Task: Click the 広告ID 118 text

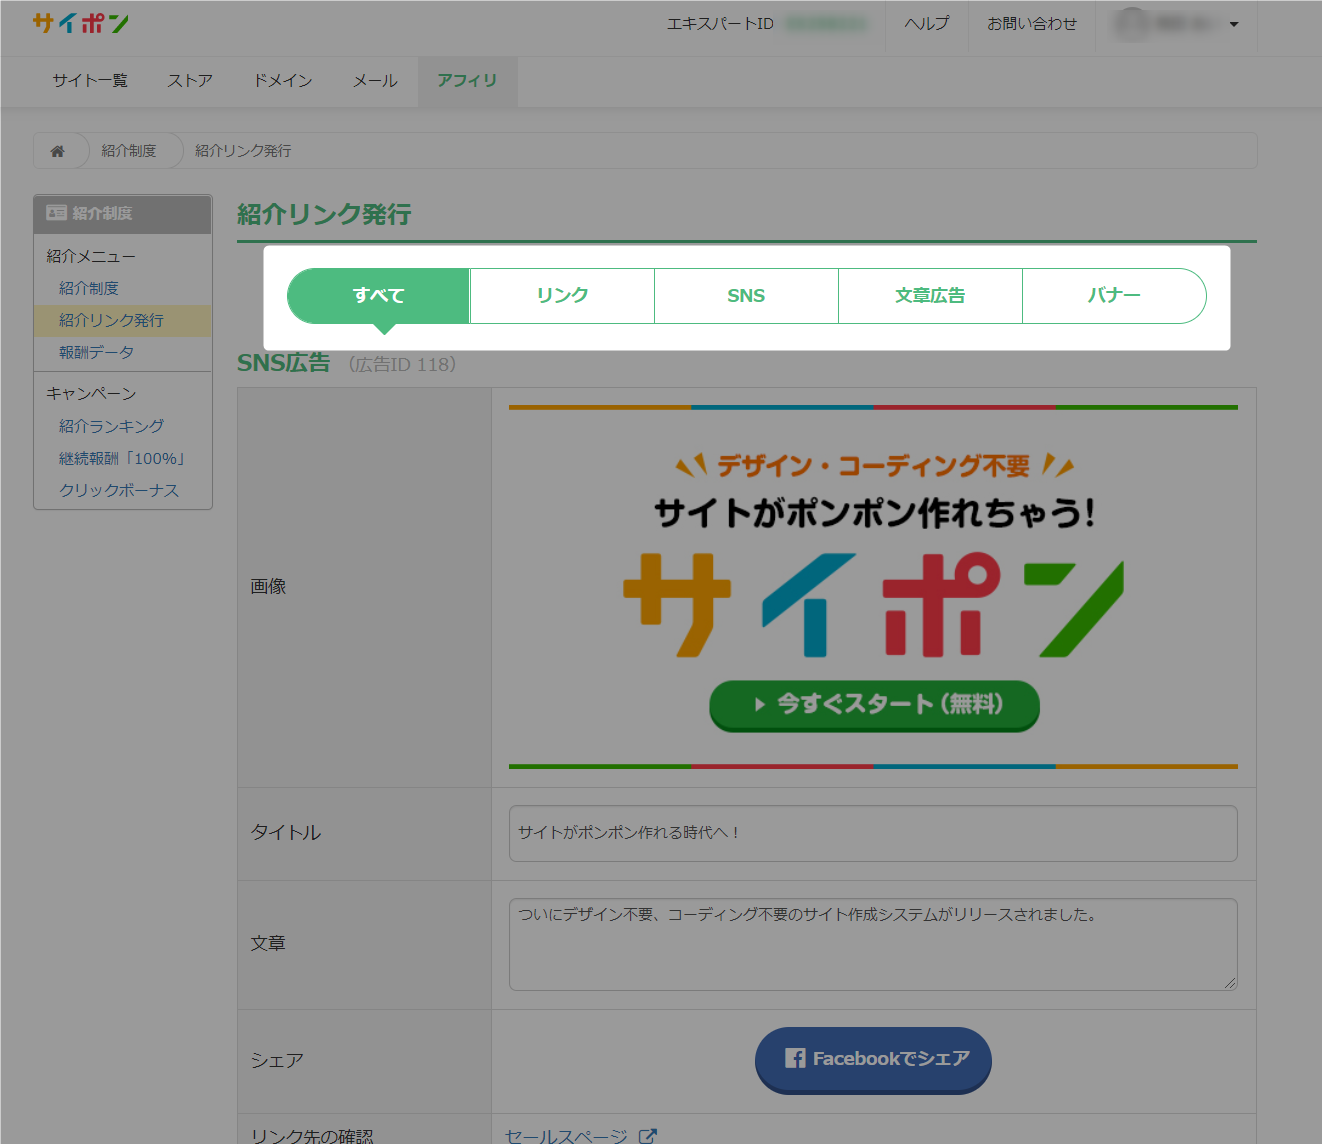Action: click(x=403, y=364)
